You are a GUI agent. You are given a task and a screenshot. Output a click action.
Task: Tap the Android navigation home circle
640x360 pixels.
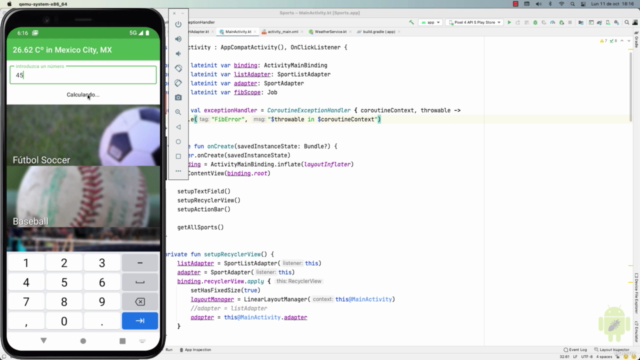(x=83, y=341)
